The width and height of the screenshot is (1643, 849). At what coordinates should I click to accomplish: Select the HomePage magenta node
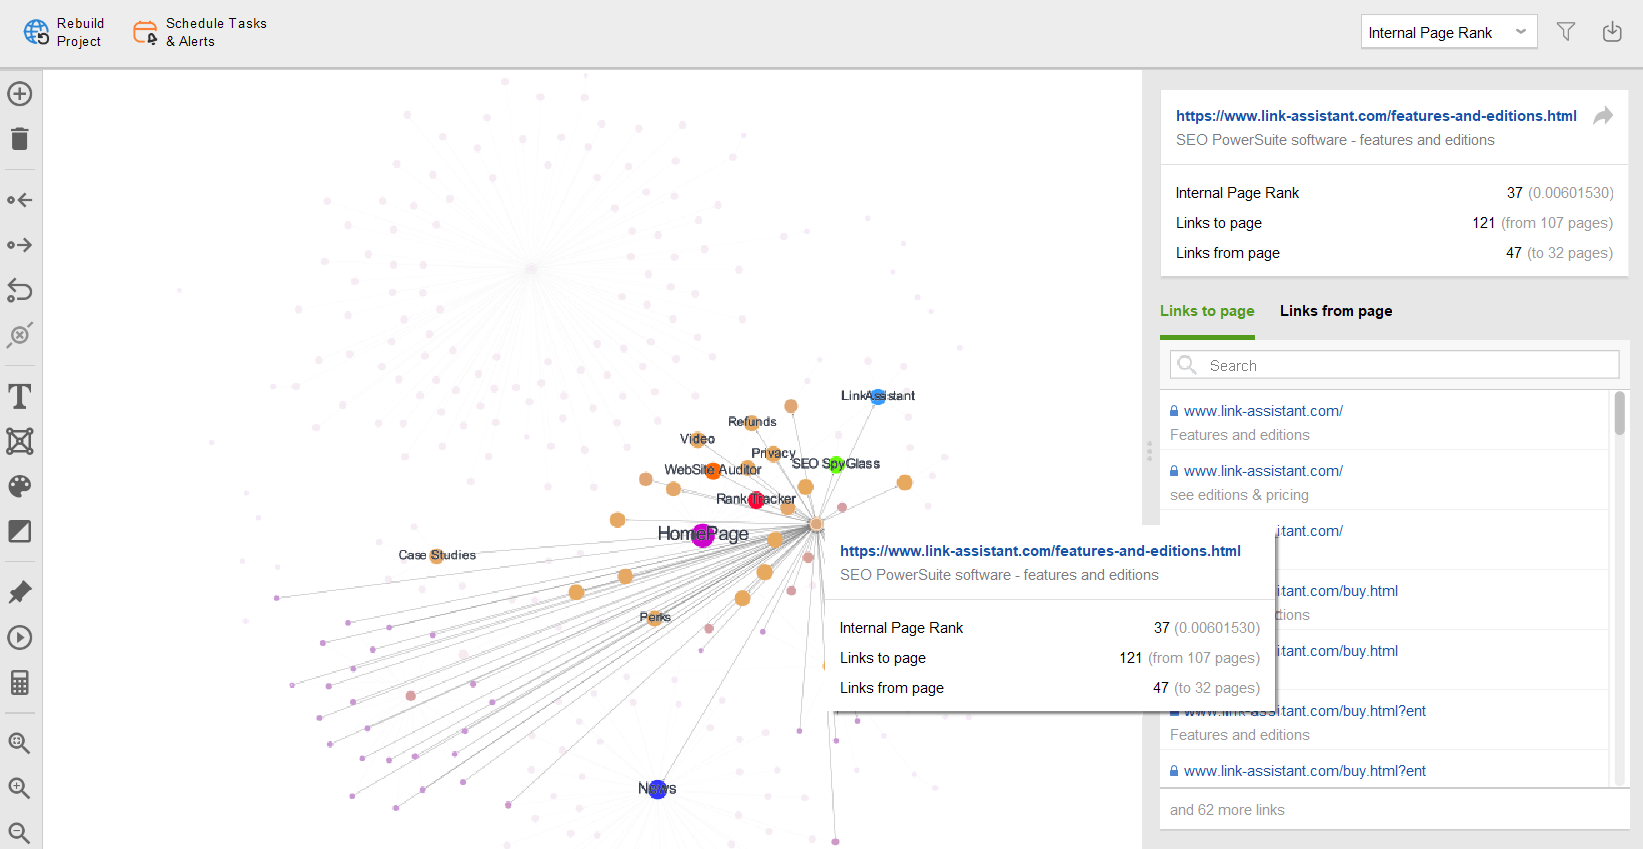[703, 535]
